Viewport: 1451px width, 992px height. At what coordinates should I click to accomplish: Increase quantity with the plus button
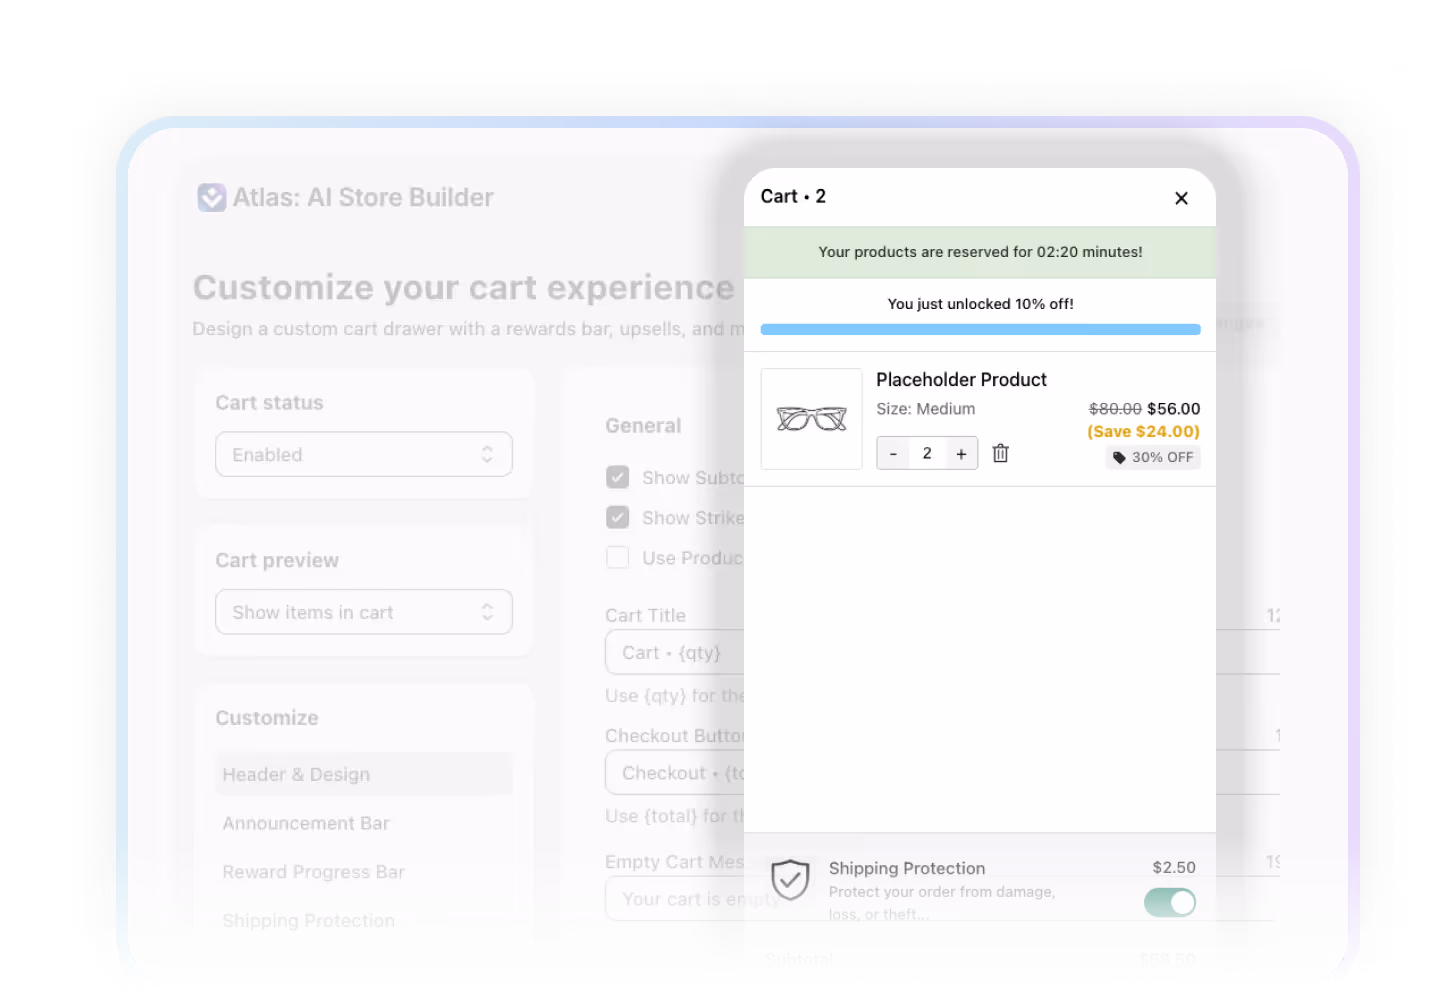click(x=961, y=453)
